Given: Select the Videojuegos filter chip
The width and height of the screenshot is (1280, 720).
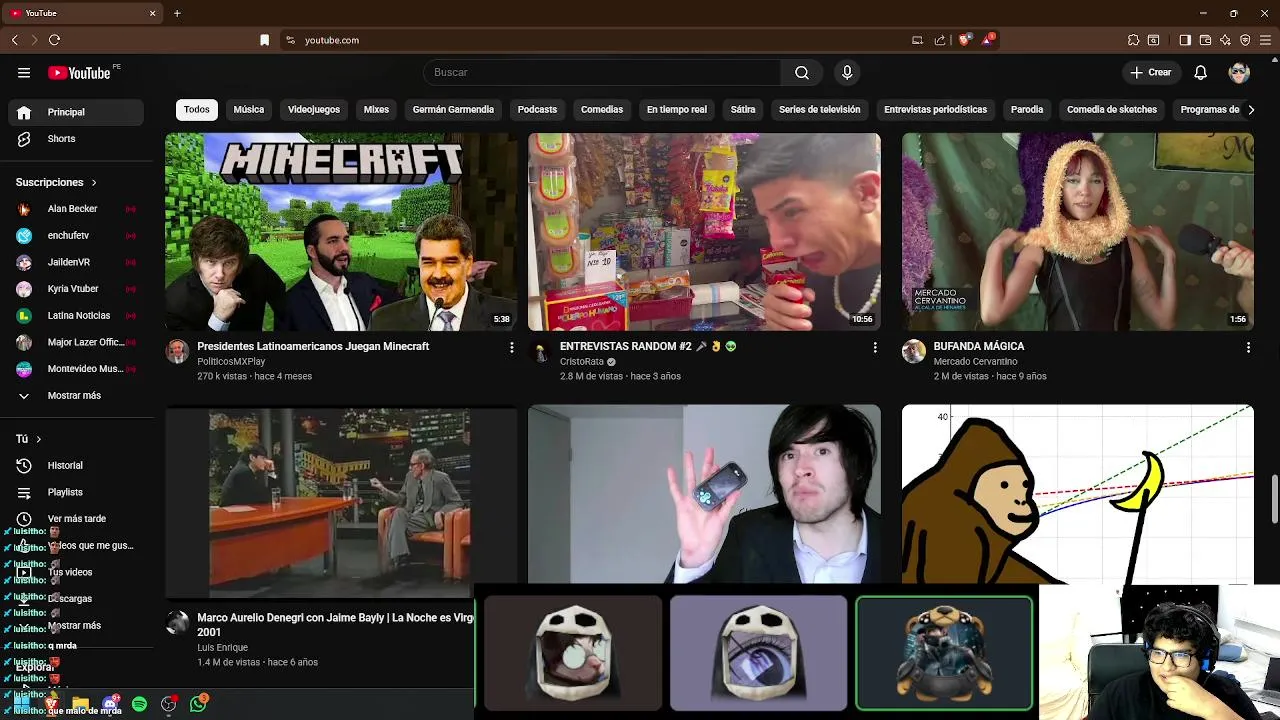Looking at the screenshot, I should click(x=314, y=110).
